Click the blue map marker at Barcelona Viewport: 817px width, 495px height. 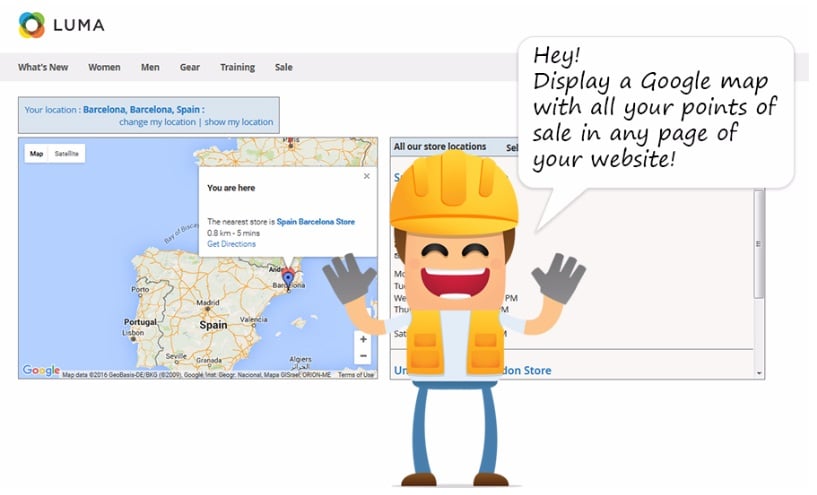tap(288, 281)
